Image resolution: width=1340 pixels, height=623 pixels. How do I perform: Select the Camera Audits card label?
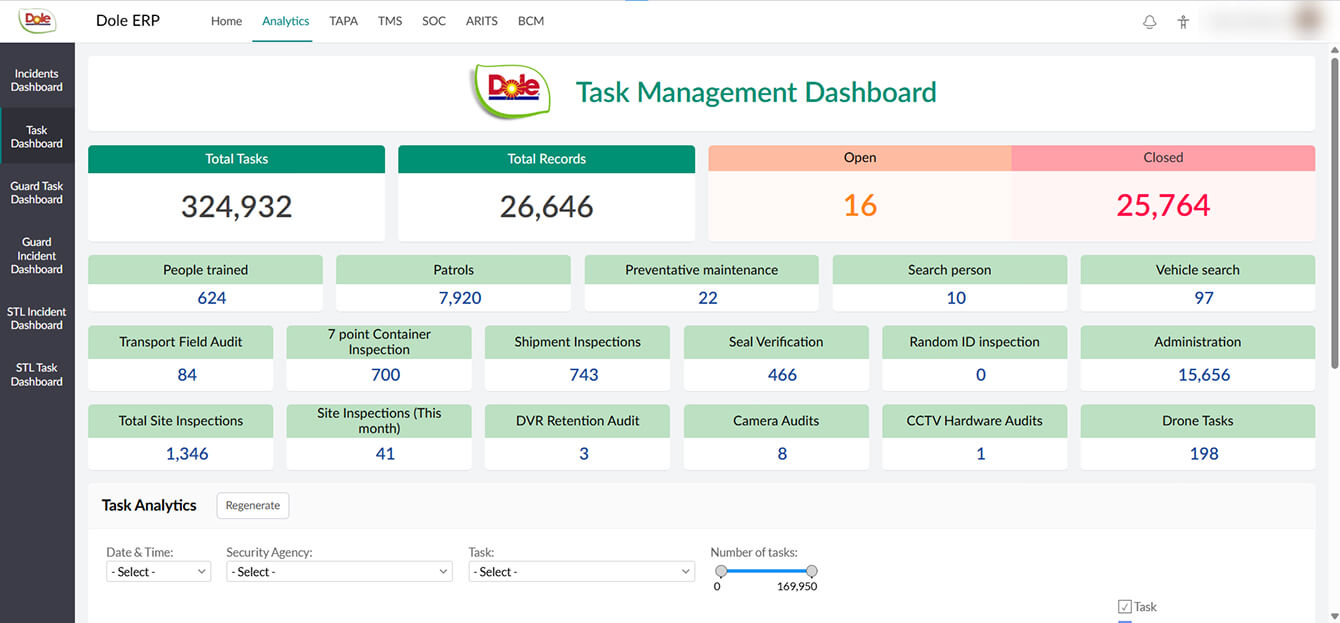coord(776,421)
